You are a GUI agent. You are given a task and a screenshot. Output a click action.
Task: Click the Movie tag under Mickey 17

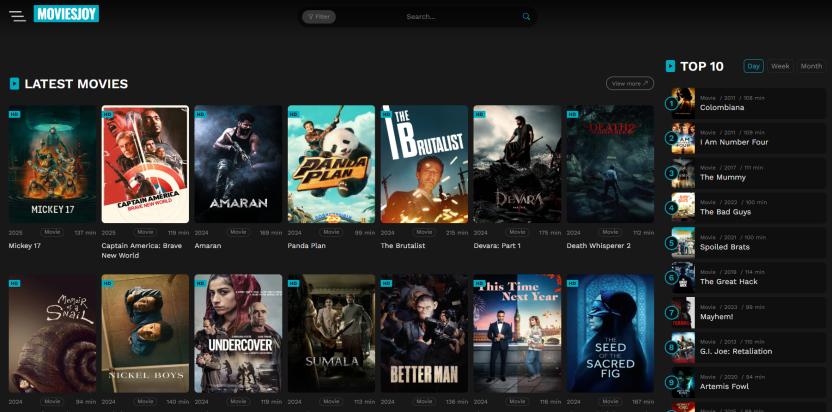[x=52, y=232]
